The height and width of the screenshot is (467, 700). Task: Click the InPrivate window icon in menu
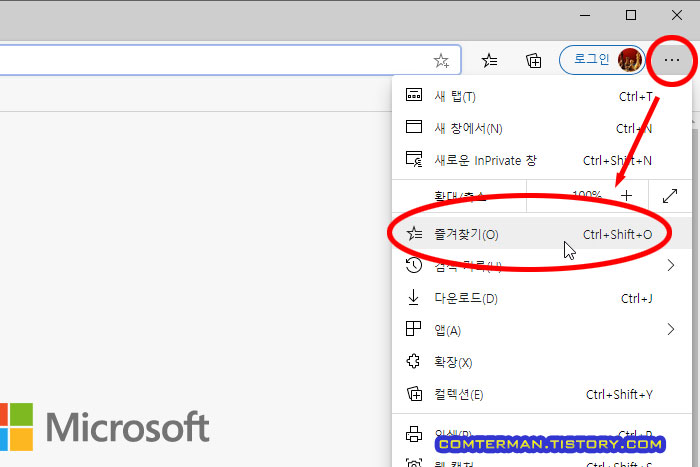coord(414,159)
